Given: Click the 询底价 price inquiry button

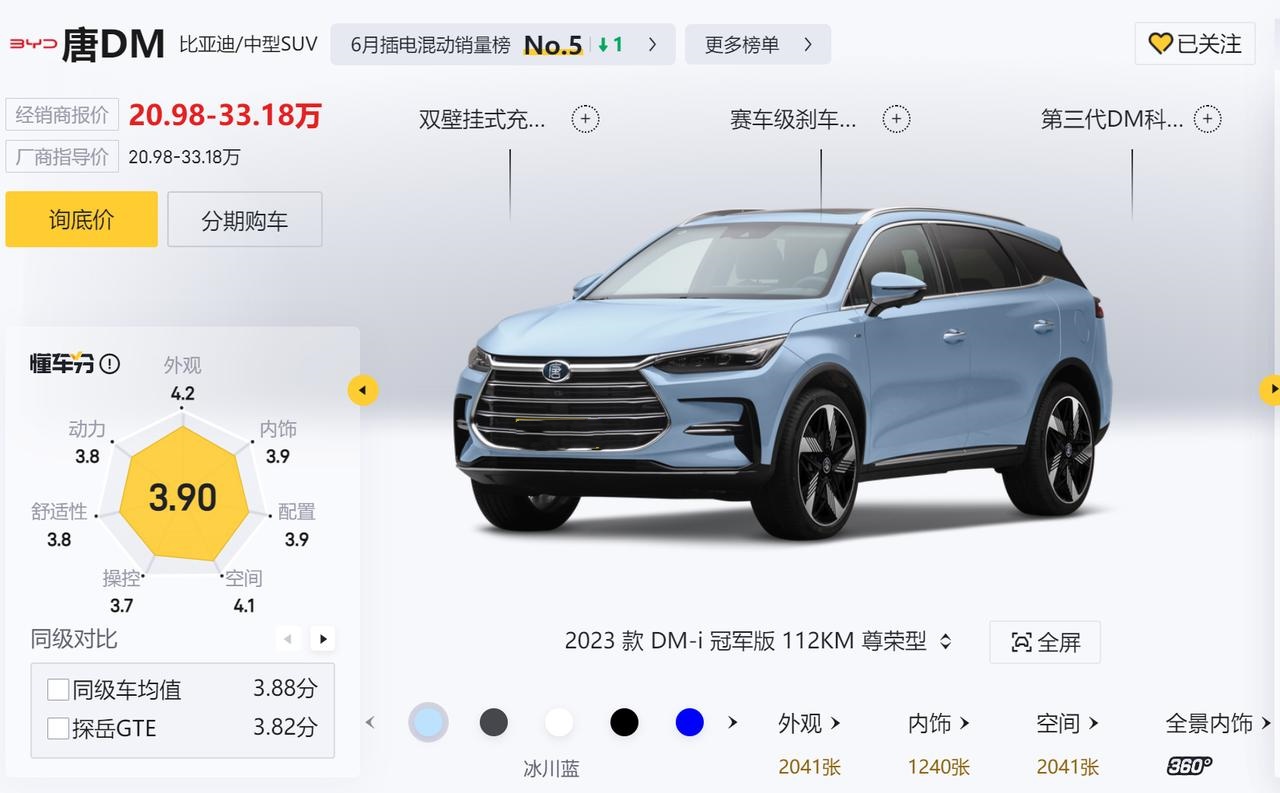Looking at the screenshot, I should click(82, 219).
